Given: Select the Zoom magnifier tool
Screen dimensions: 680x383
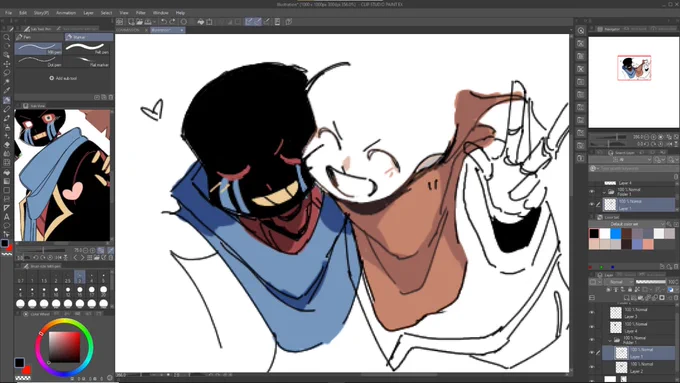Looking at the screenshot, I should [x=7, y=37].
